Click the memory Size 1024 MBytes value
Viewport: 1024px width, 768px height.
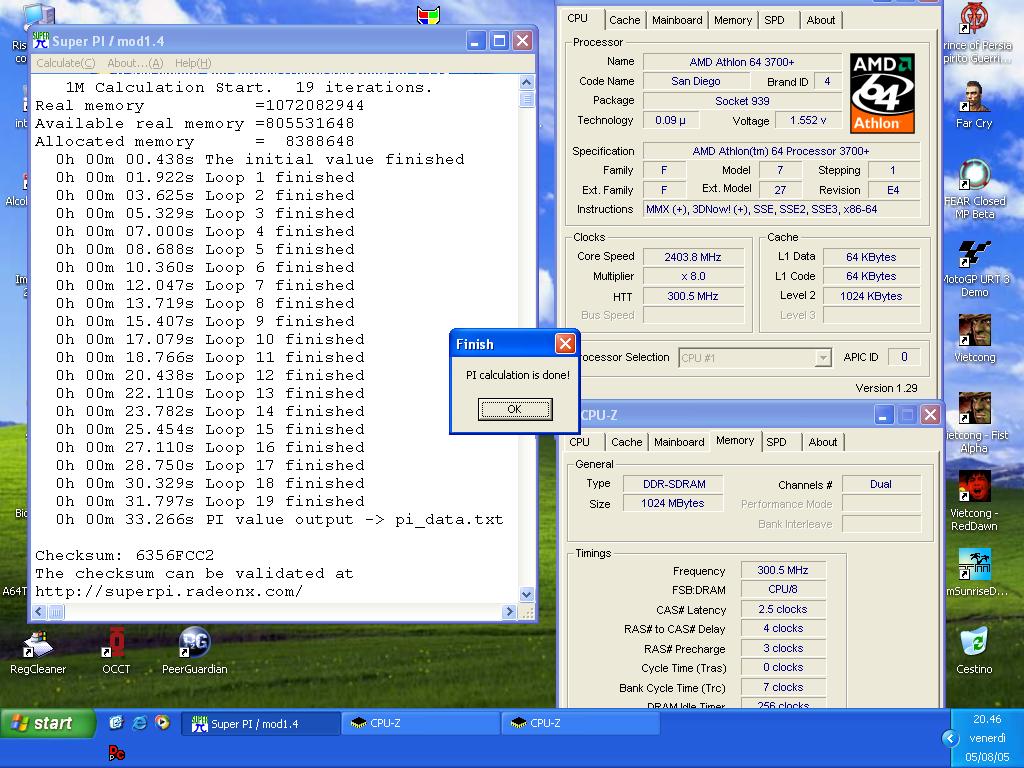(x=673, y=503)
